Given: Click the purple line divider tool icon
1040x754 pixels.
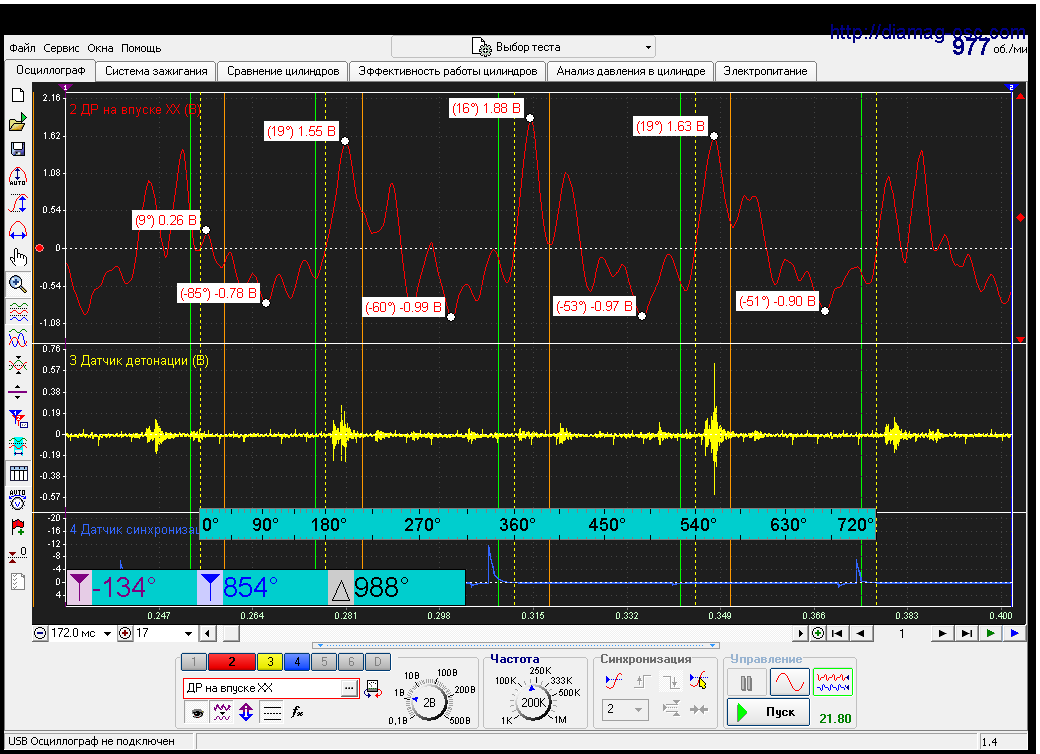Looking at the screenshot, I should click(x=18, y=391).
